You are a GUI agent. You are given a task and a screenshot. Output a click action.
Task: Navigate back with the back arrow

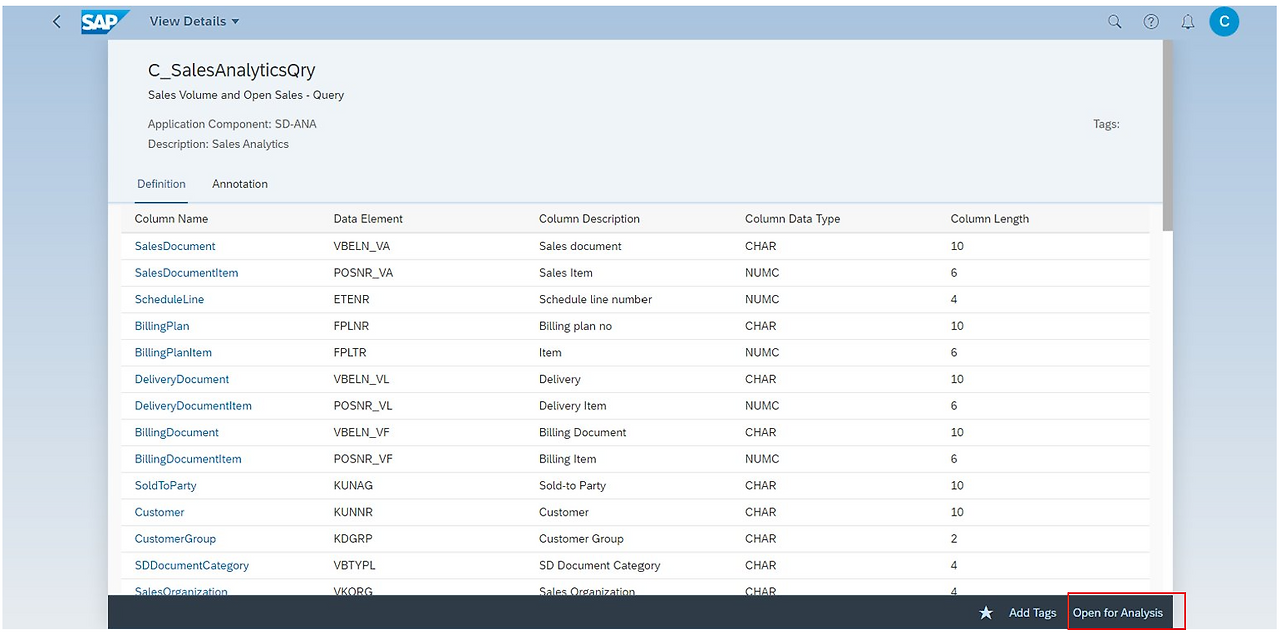coord(56,21)
